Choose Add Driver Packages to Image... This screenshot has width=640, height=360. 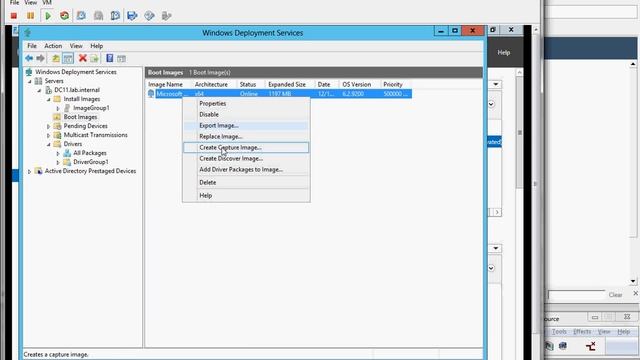(x=246, y=169)
